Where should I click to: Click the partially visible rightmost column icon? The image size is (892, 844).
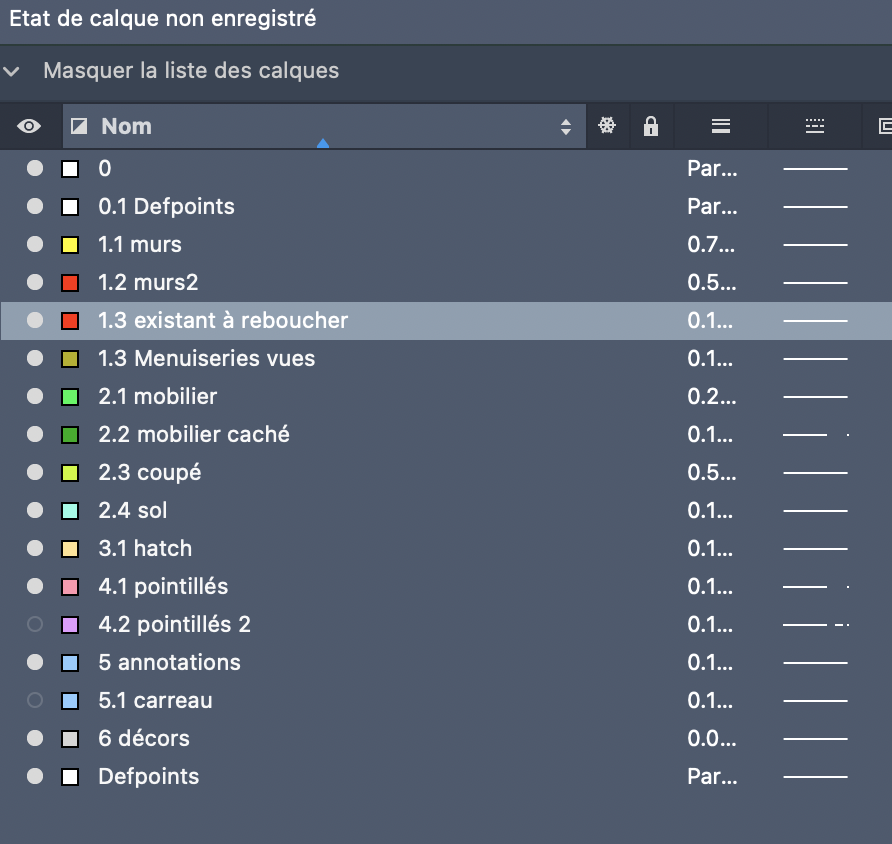tap(885, 126)
